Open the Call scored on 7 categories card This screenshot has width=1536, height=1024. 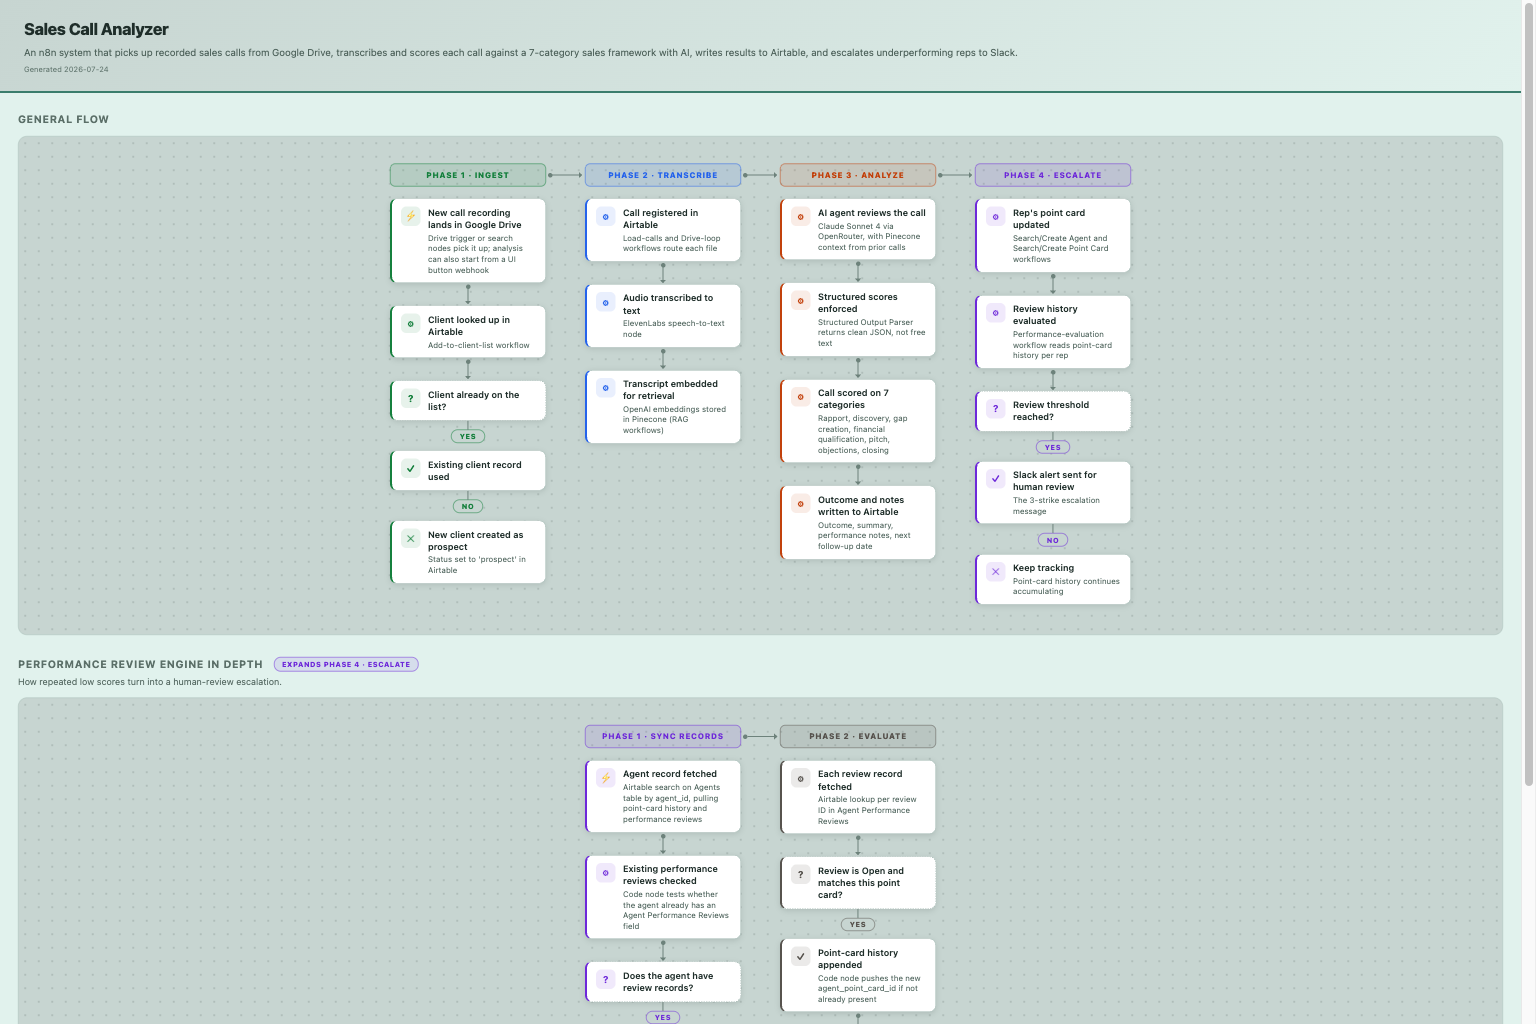pos(858,421)
